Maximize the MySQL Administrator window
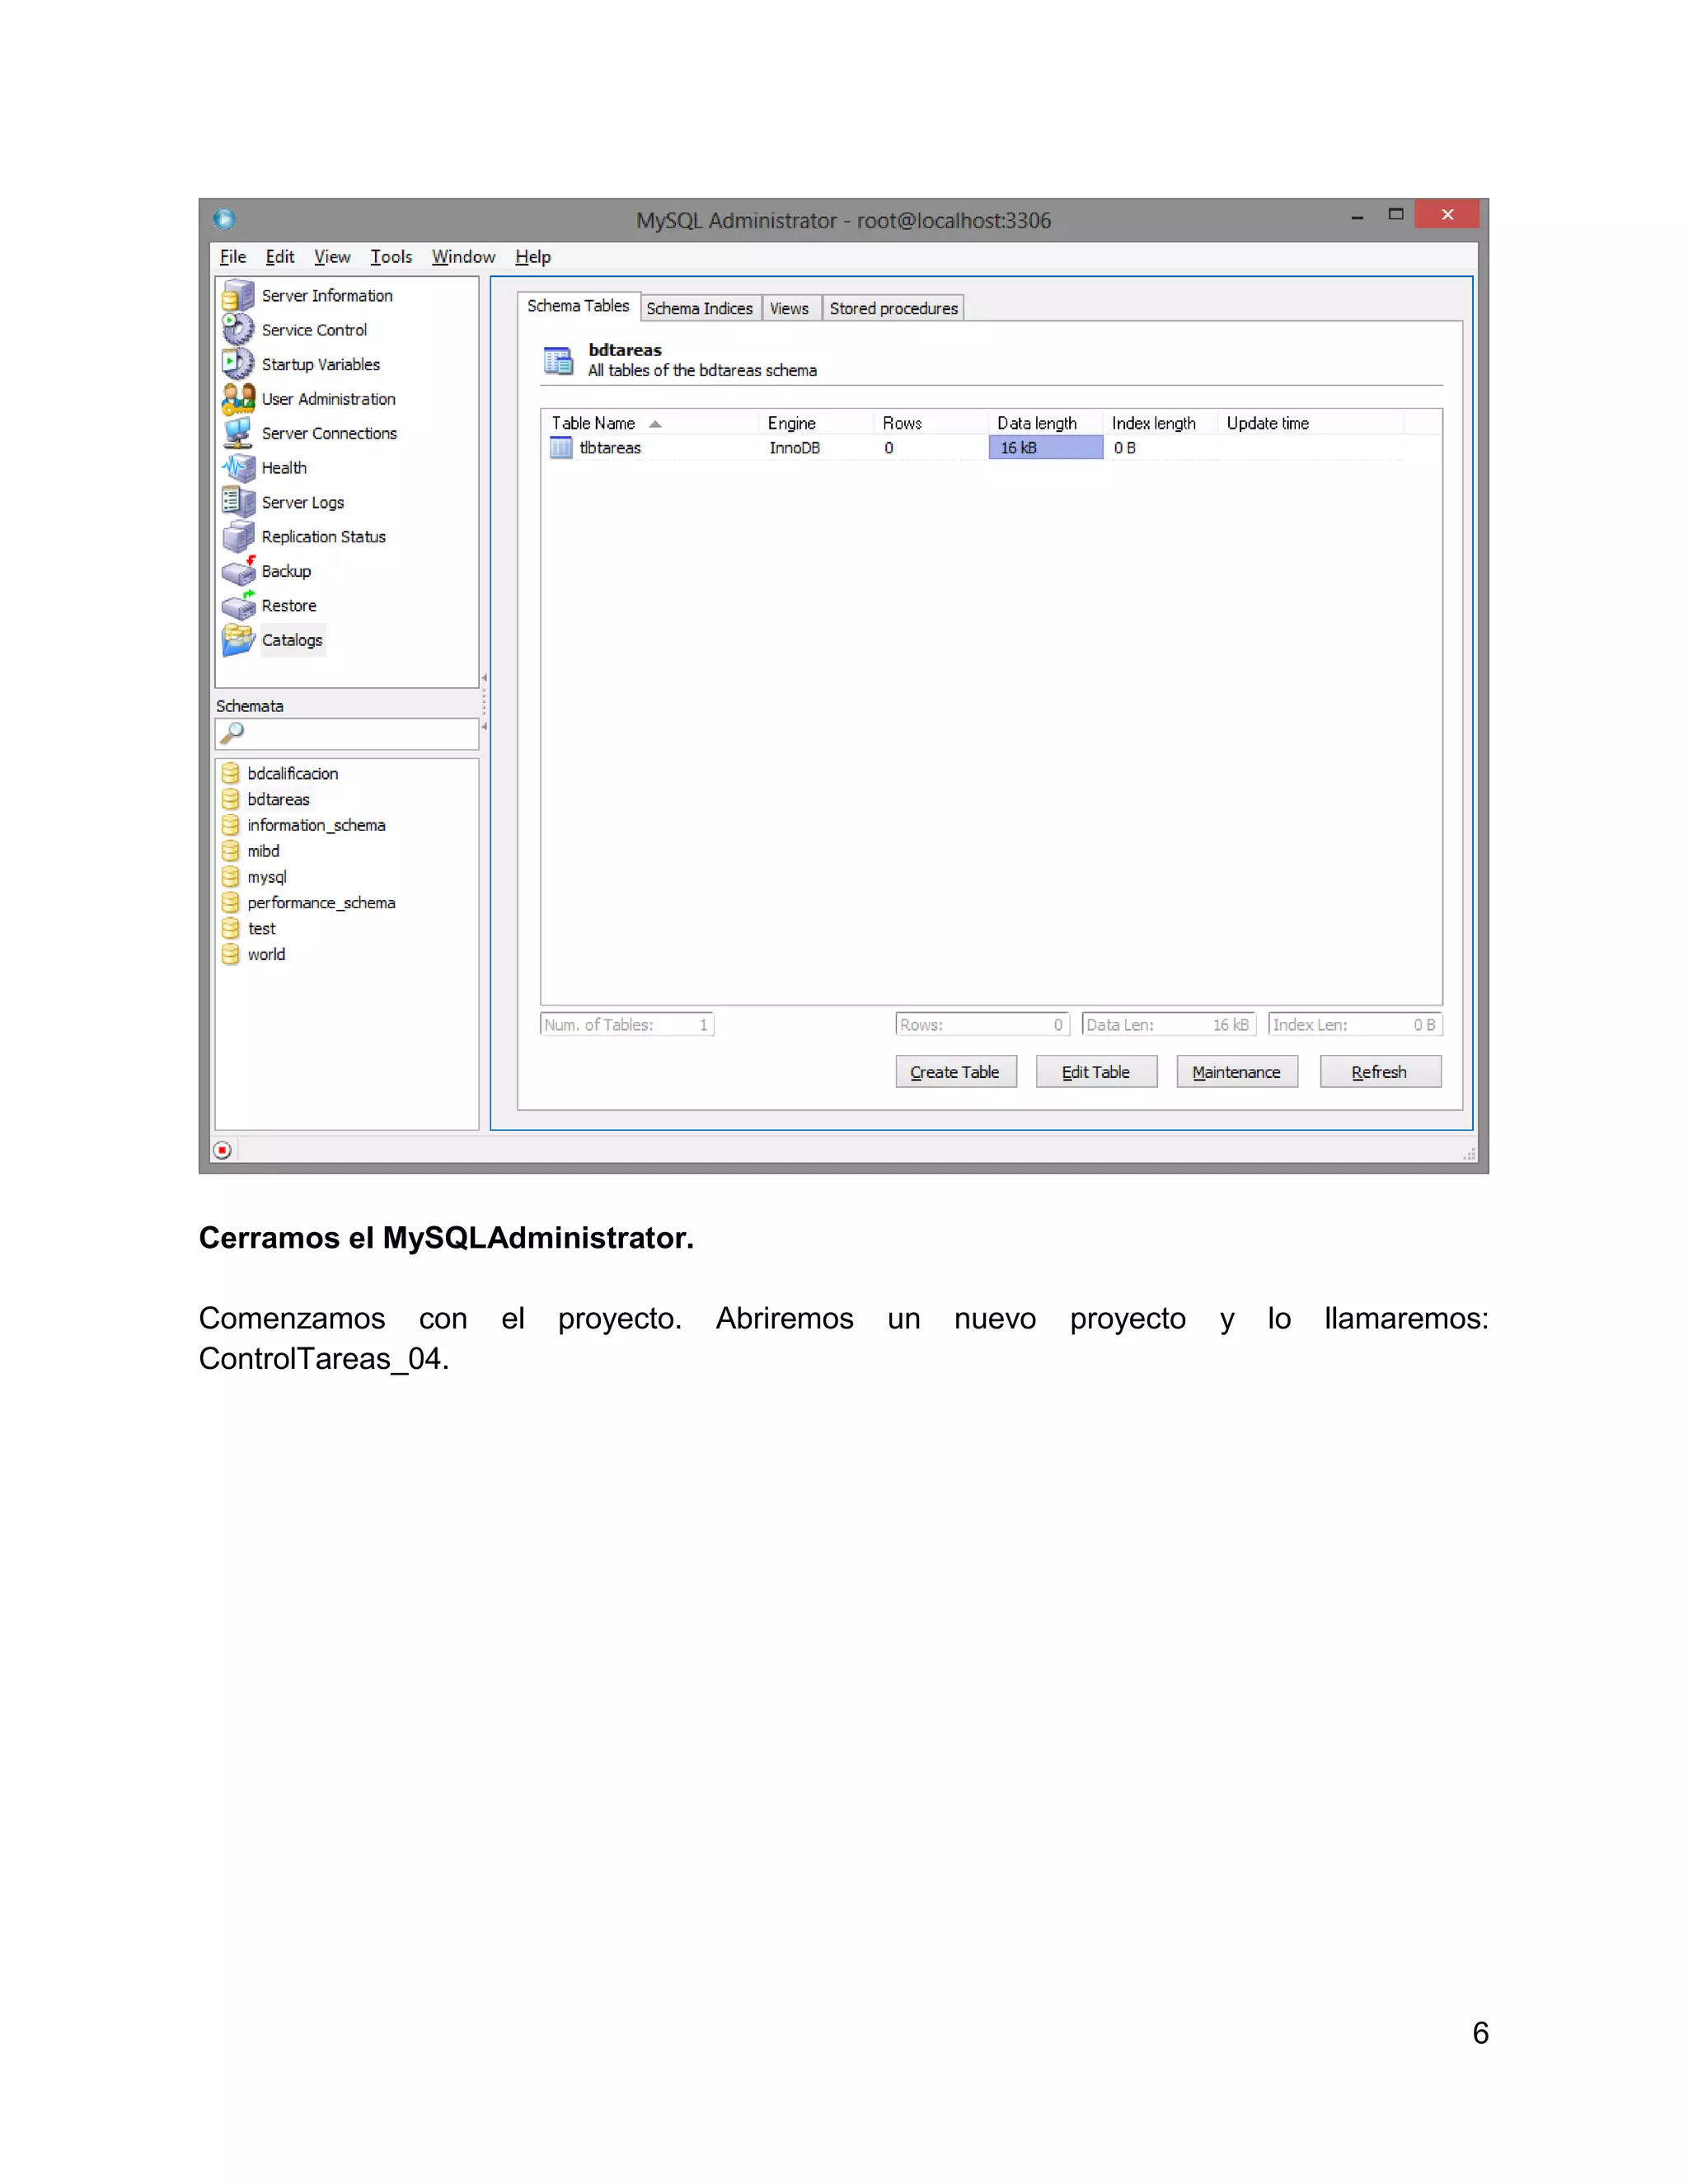This screenshot has width=1688, height=2184. click(x=1396, y=214)
